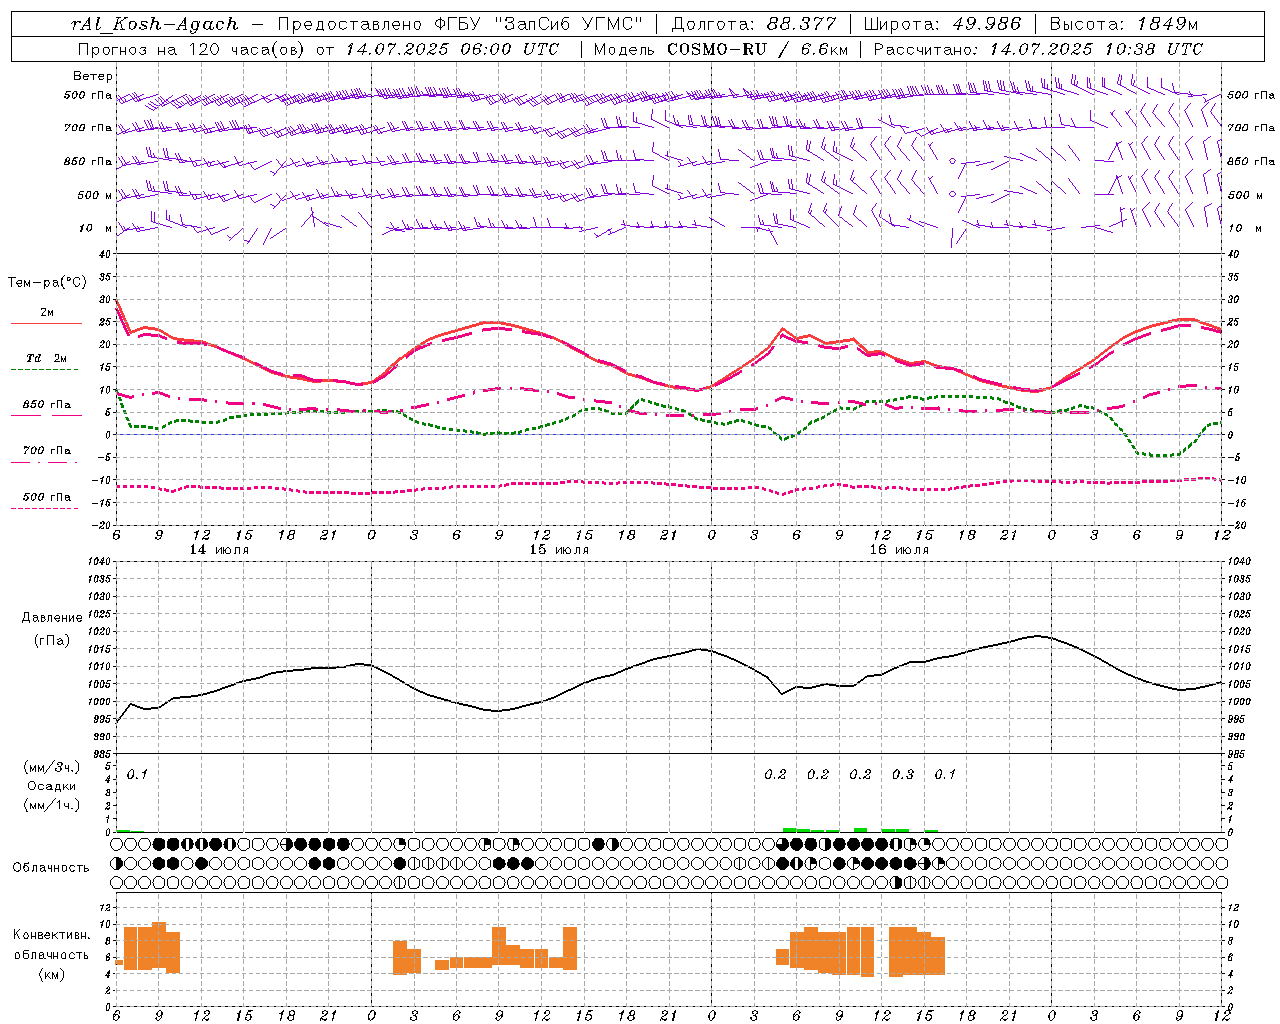Select the model name COSMO-RU
Image resolution: width=1280 pixels, height=1024 pixels.
[717, 49]
